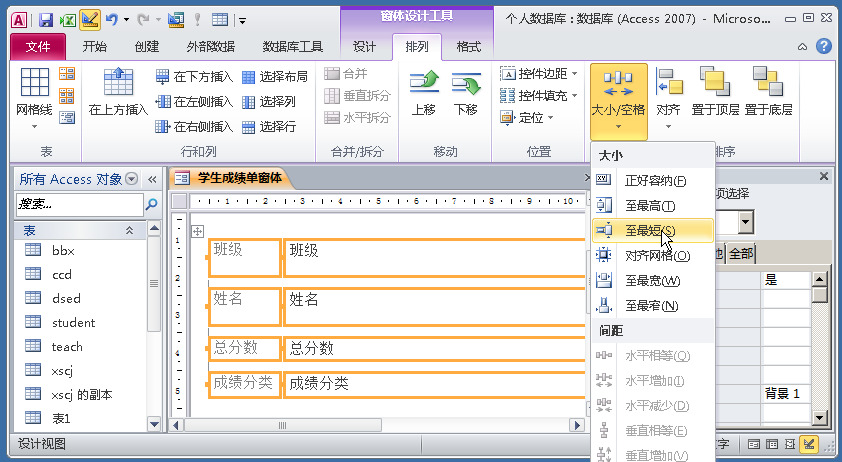The width and height of the screenshot is (842, 462).
Task: Select 至最窄(N) menu item
Action: (653, 306)
